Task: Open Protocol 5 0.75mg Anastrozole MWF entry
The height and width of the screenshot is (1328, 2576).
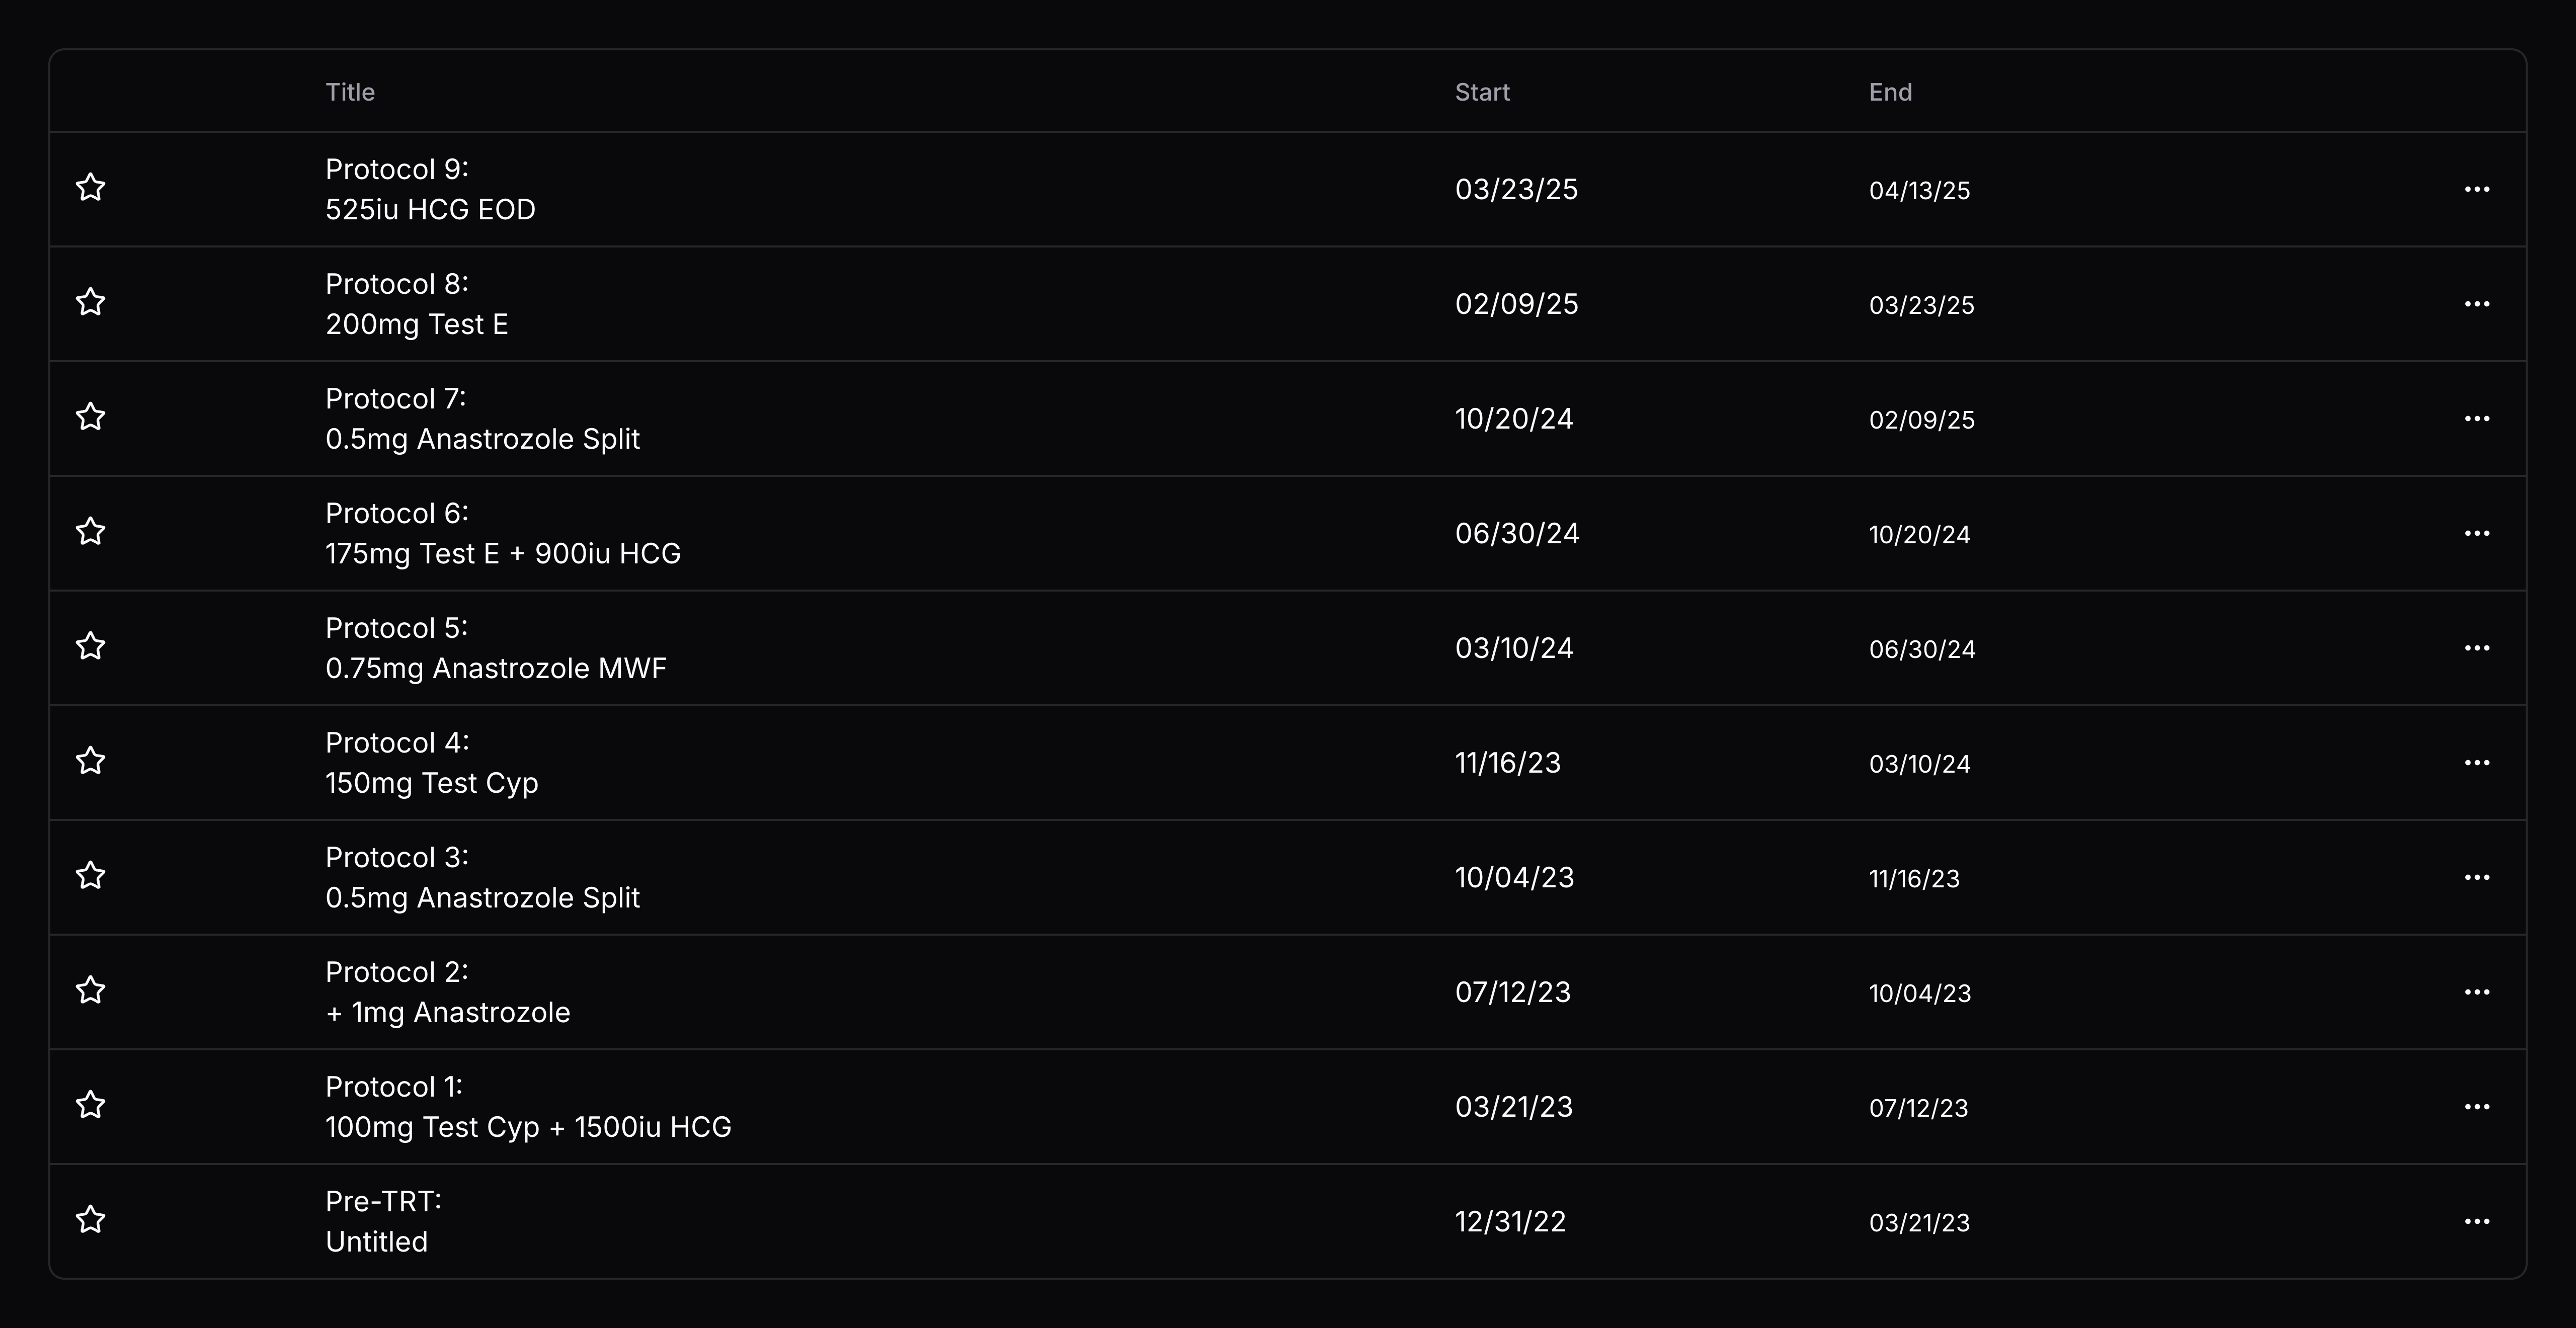Action: tap(495, 648)
